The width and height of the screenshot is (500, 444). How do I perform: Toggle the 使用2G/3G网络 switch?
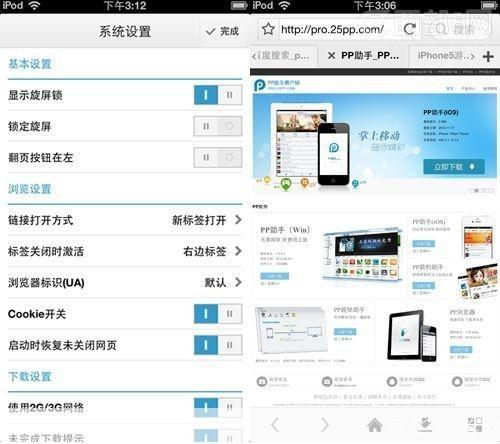point(218,407)
